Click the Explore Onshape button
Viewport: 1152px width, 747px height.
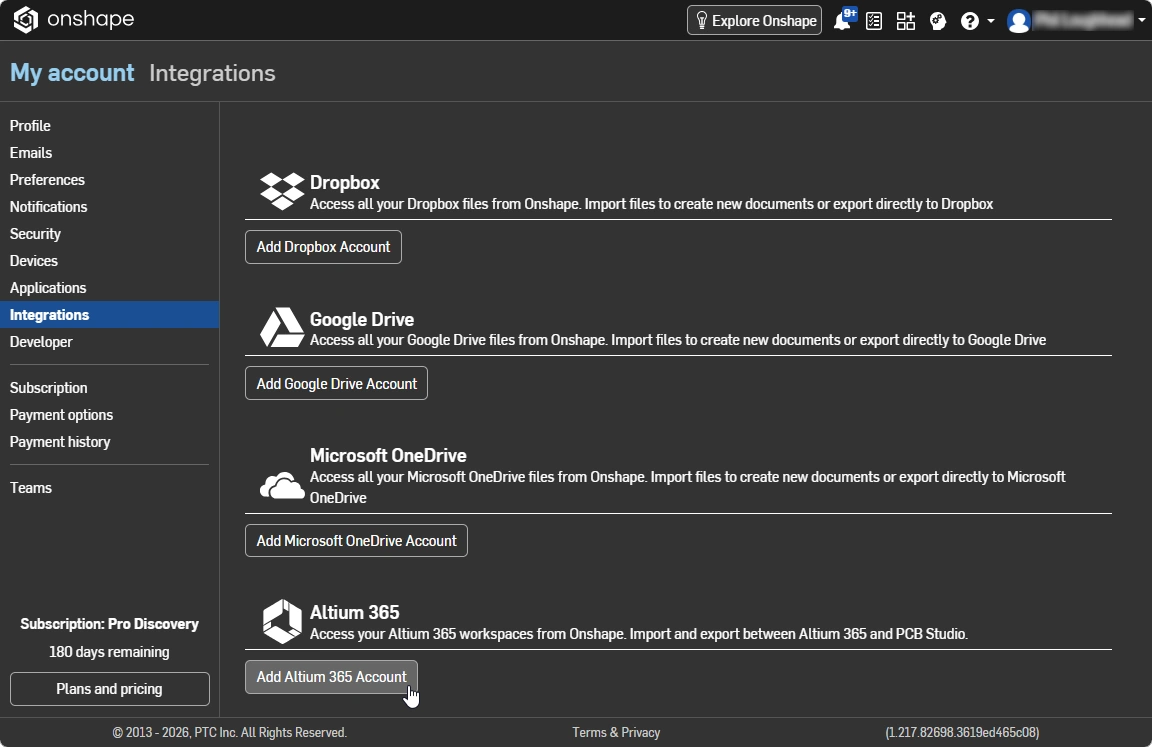(755, 21)
